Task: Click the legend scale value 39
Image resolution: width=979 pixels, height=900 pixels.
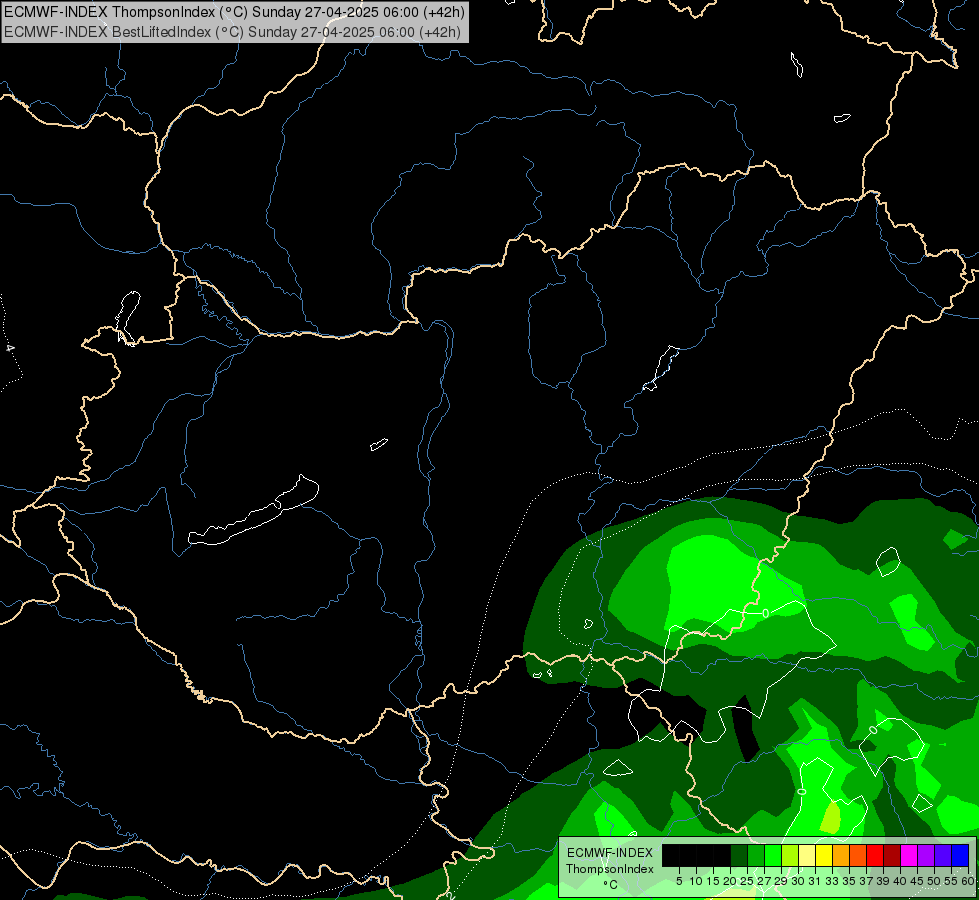Action: [883, 881]
